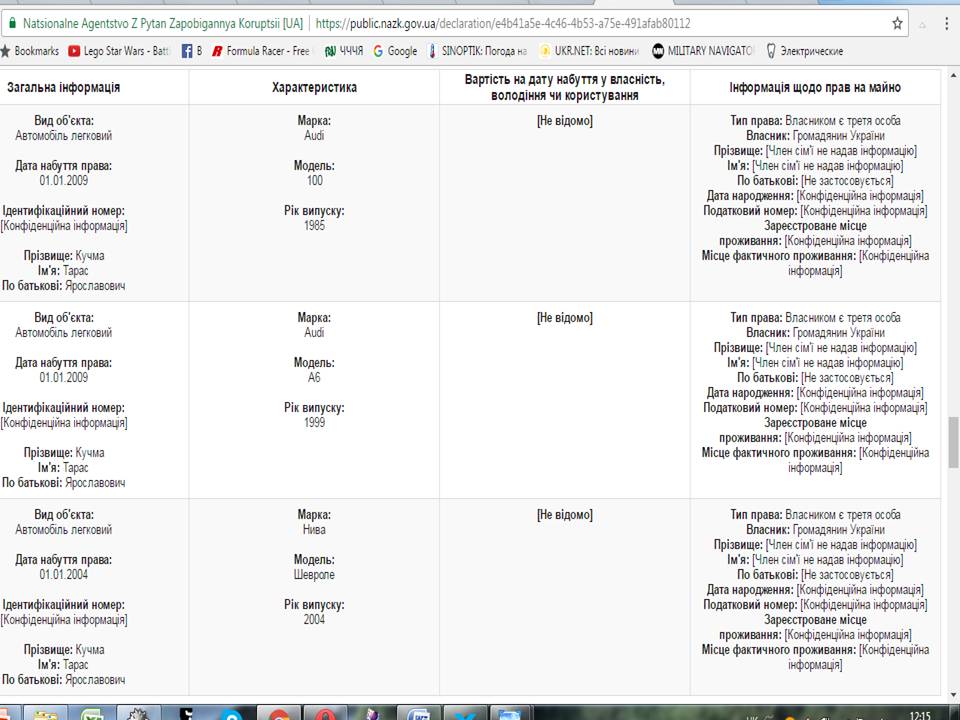Viewport: 960px width, 720px height.
Task: Switch to Word in the taskbar
Action: click(x=422, y=714)
